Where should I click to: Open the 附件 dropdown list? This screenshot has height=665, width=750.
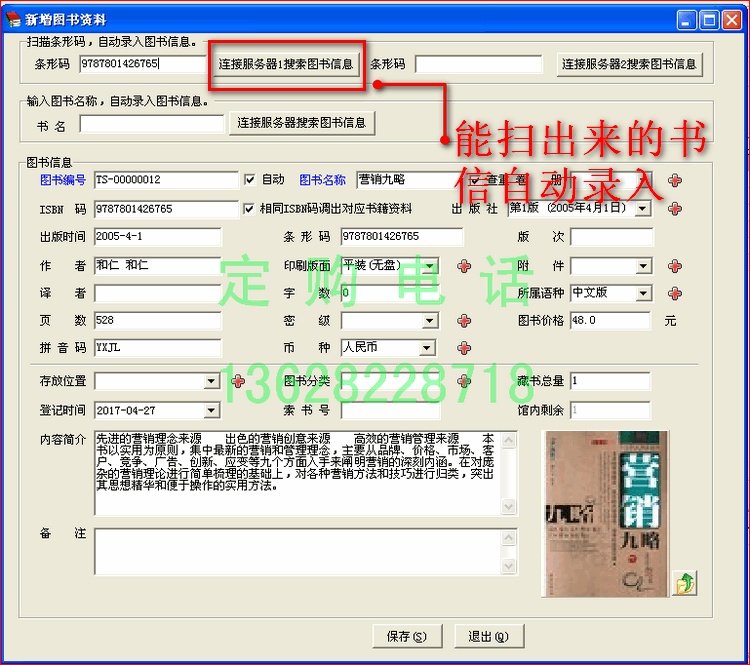[x=644, y=266]
